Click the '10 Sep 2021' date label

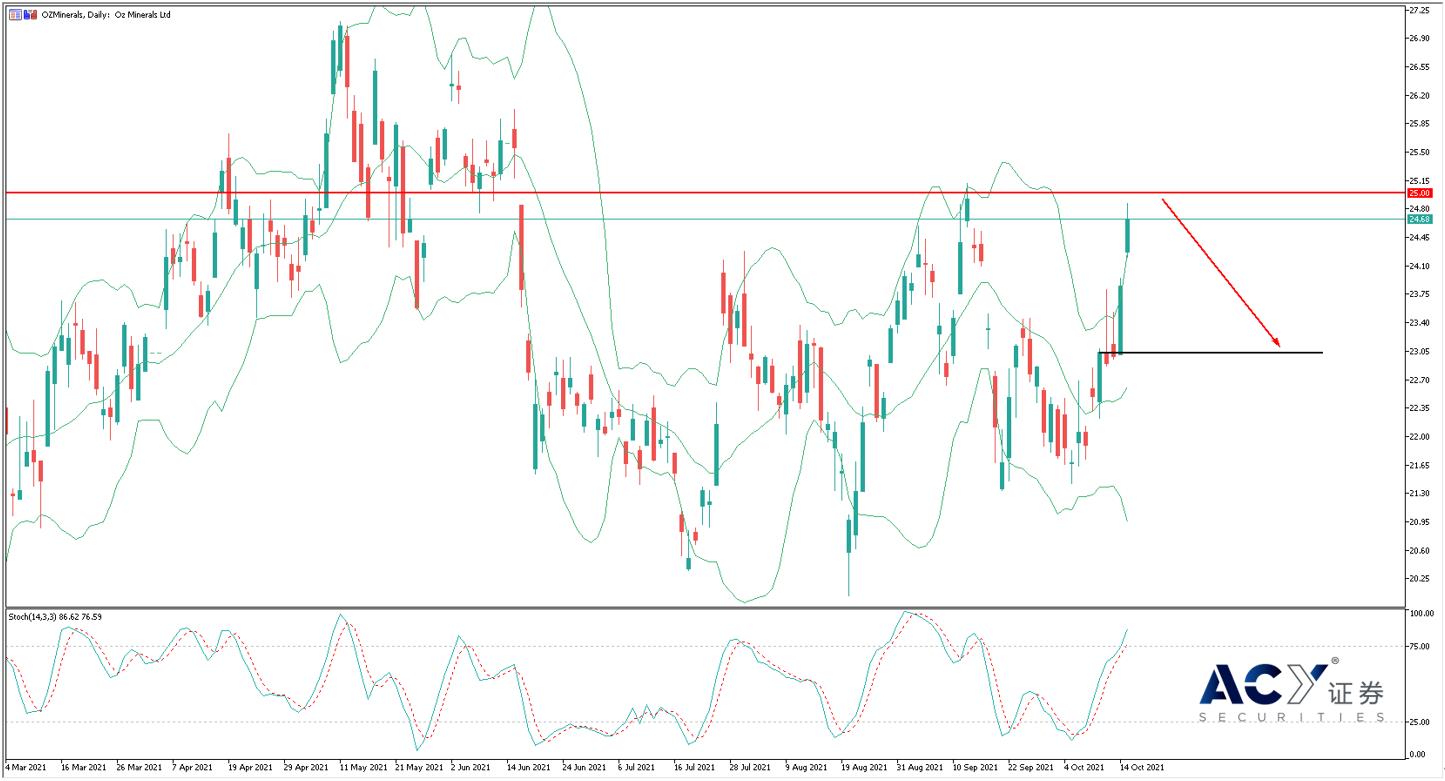(973, 767)
